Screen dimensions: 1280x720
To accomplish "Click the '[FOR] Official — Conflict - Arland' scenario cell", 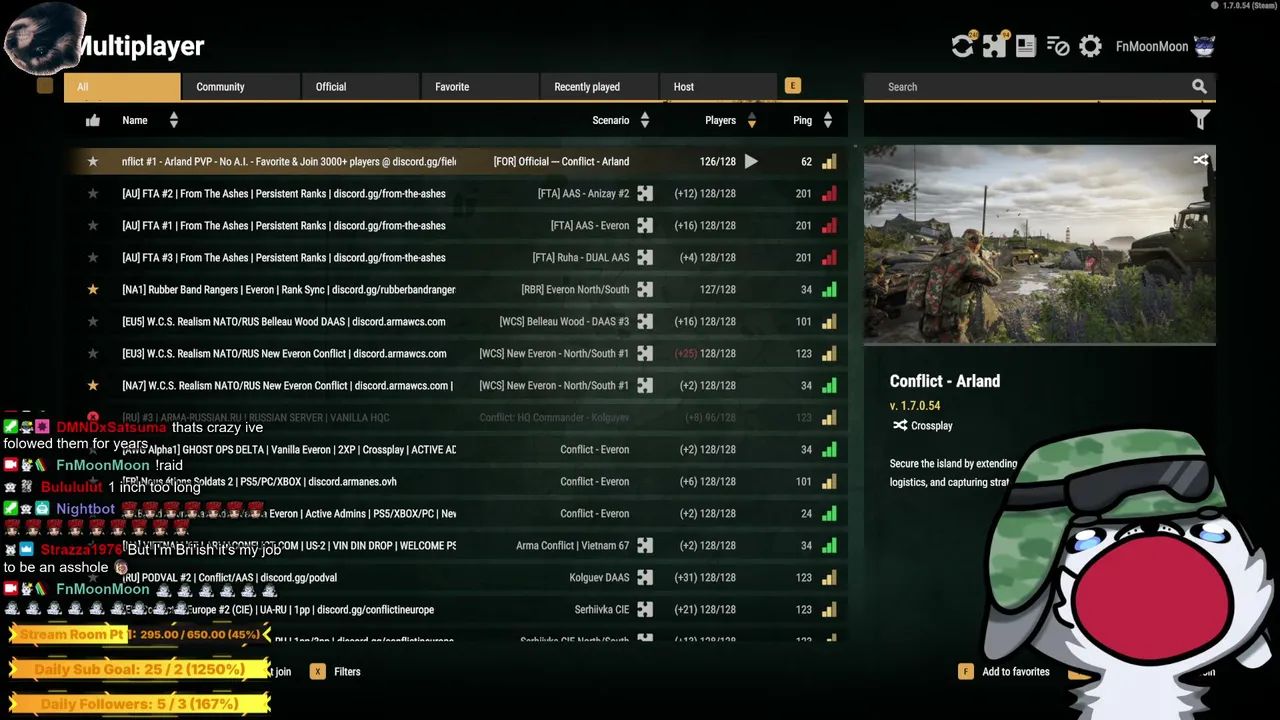I will tap(561, 161).
